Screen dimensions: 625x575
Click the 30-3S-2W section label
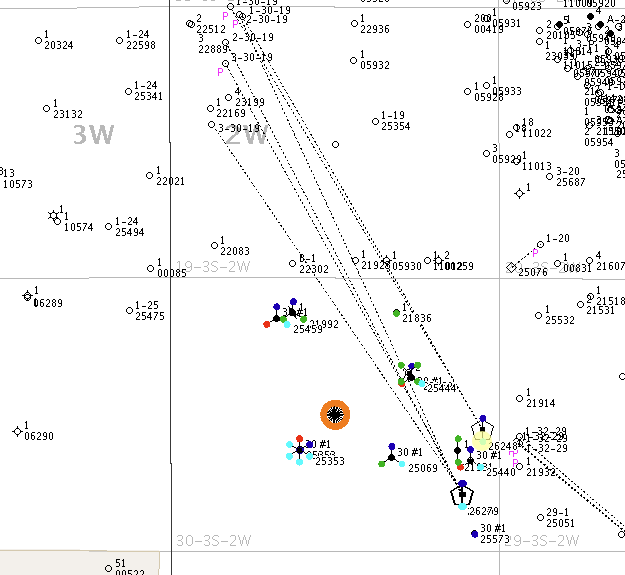point(212,541)
